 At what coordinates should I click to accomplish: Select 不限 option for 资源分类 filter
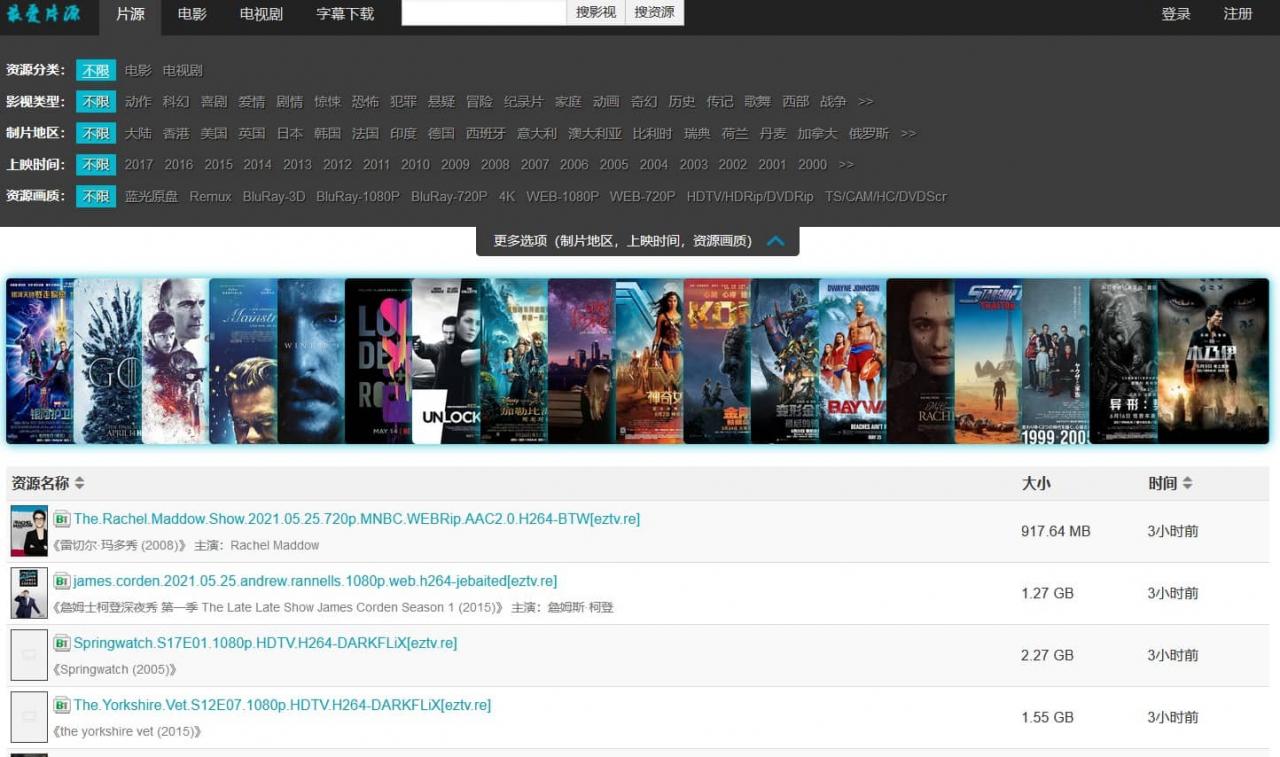coord(96,70)
